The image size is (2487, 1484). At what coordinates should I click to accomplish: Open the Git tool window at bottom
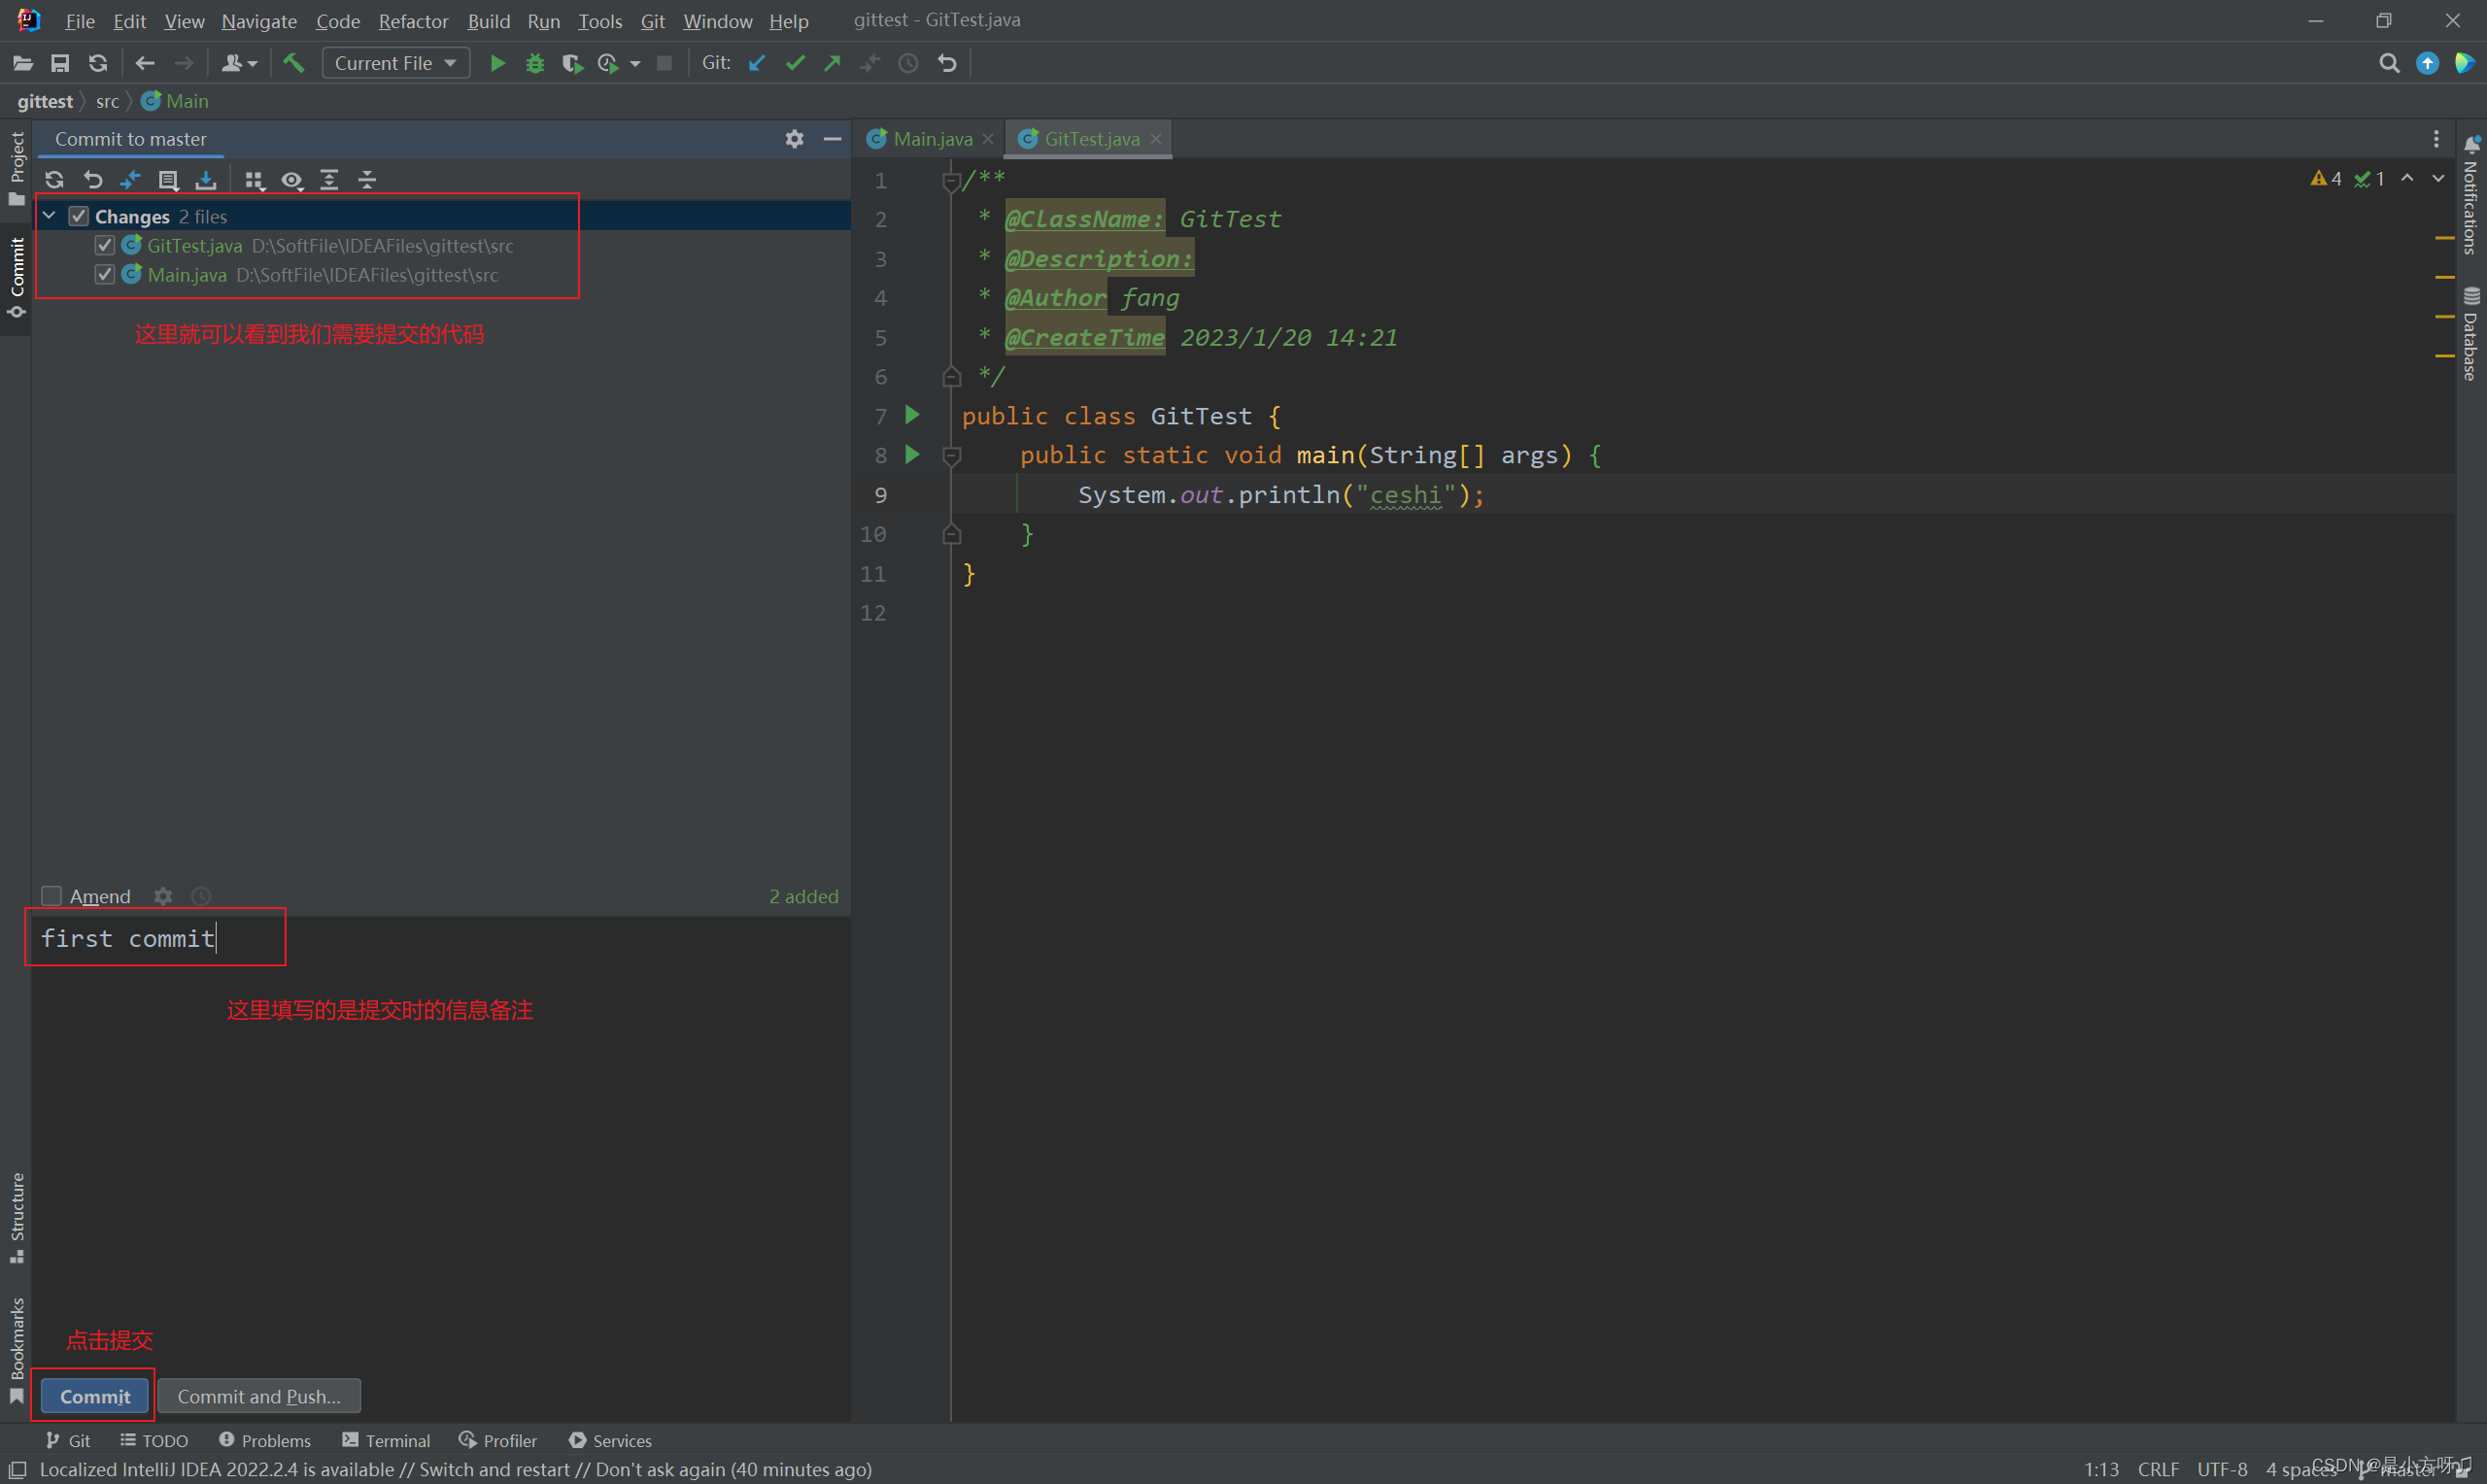[x=68, y=1440]
